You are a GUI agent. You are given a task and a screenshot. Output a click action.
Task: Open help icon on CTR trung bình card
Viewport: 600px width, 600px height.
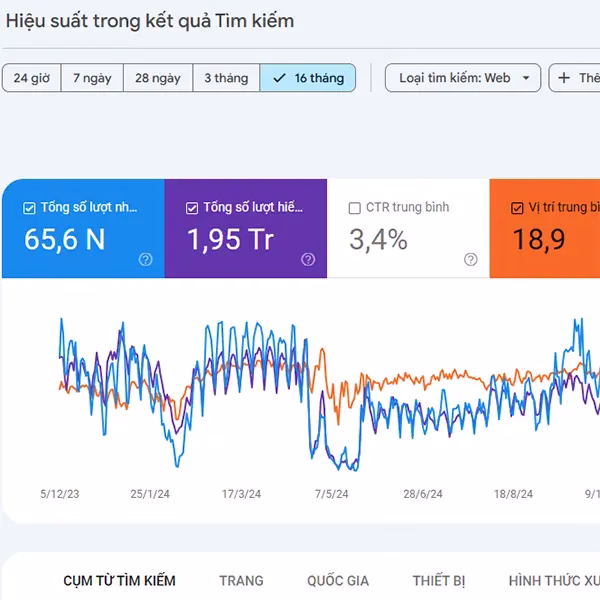pyautogui.click(x=471, y=259)
